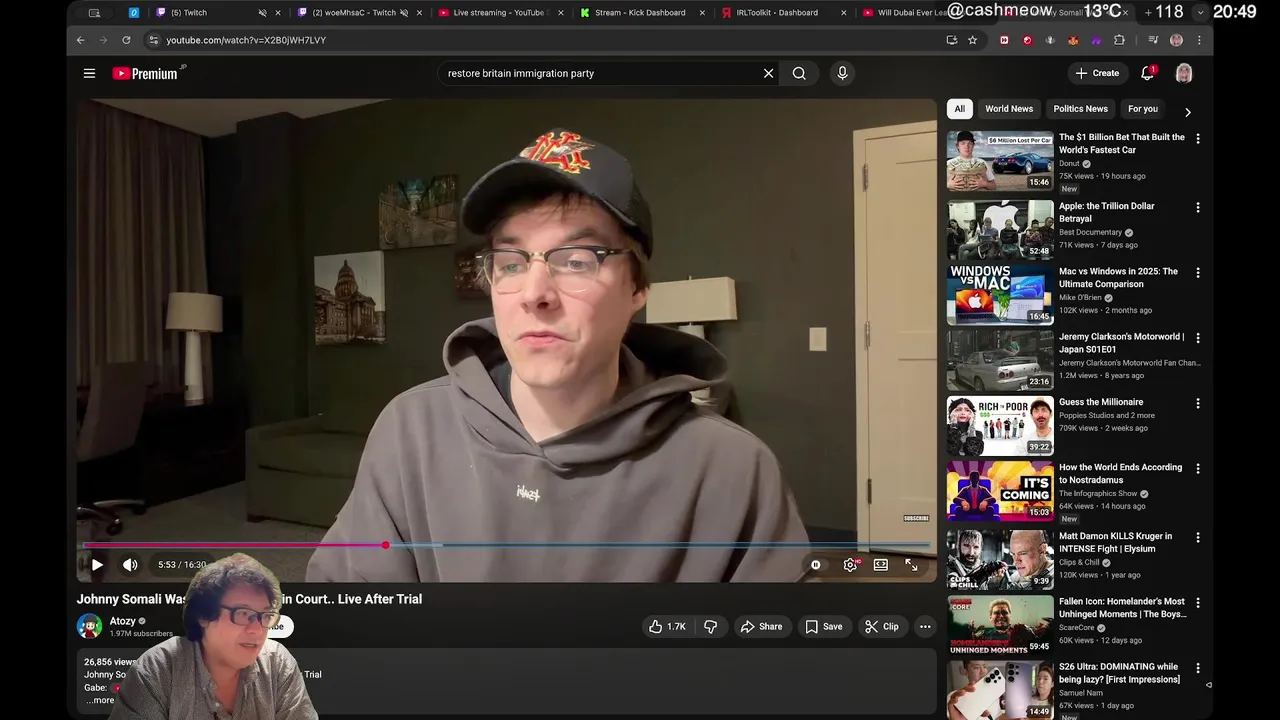Go back with the browser back arrow
Image resolution: width=1280 pixels, height=720 pixels.
81,40
